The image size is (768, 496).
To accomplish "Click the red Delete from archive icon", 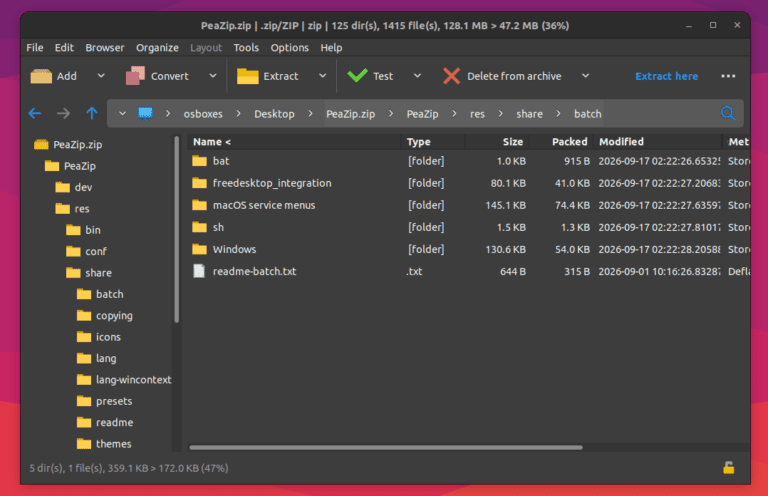I will click(451, 76).
